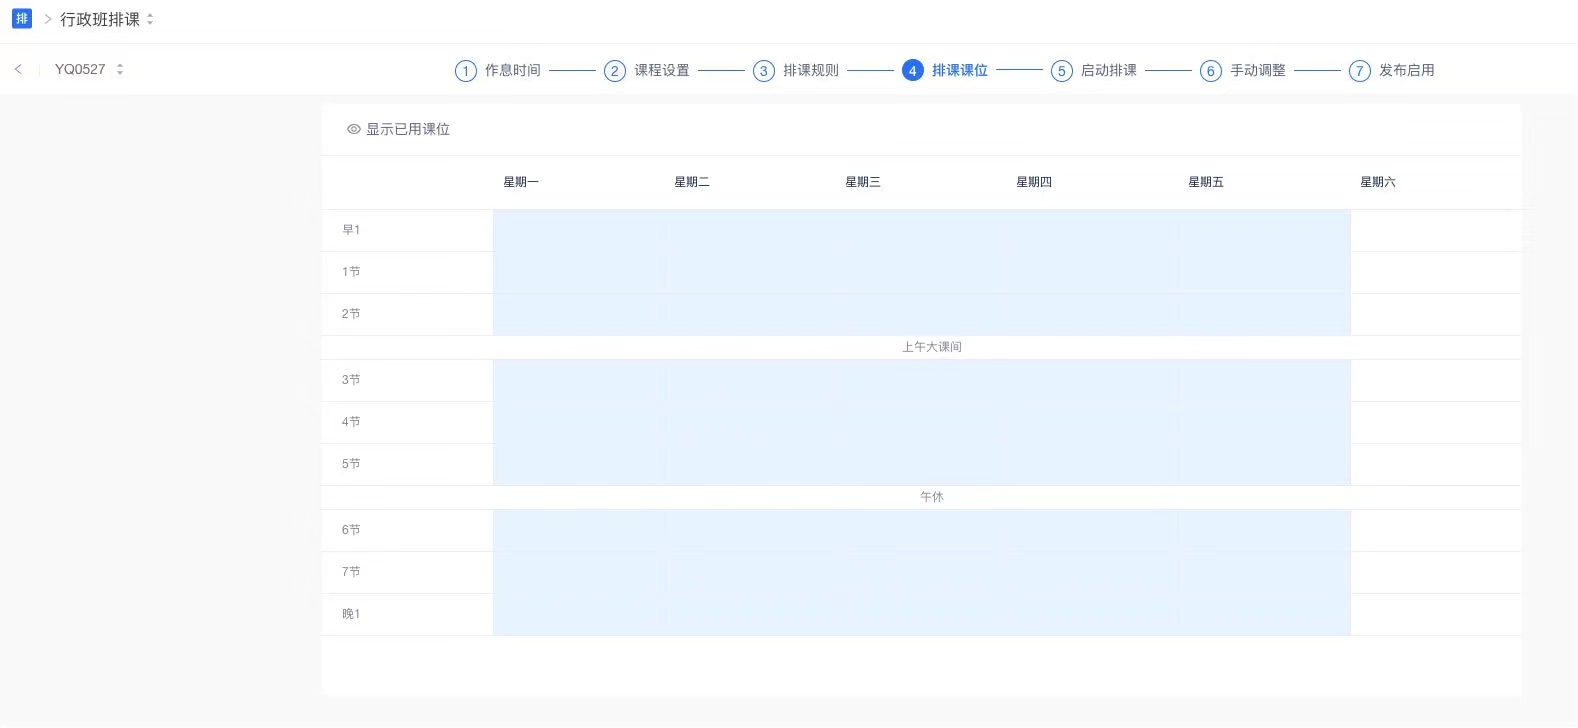Go to step 3 排课规则
The image size is (1578, 728).
coord(796,70)
